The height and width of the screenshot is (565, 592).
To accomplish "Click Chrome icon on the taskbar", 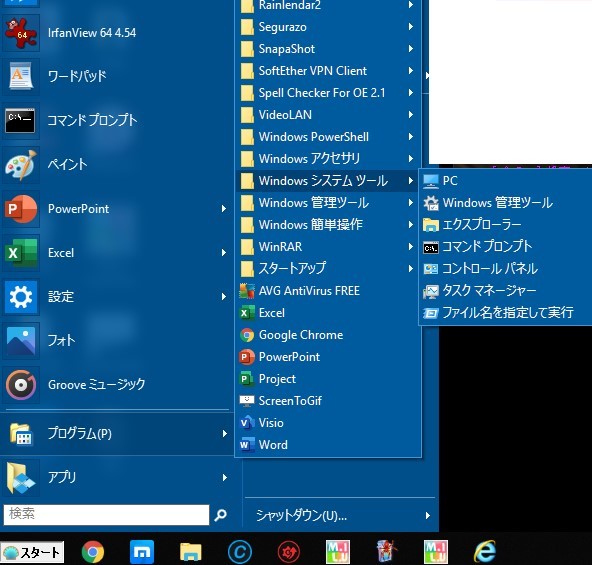I will (x=92, y=552).
